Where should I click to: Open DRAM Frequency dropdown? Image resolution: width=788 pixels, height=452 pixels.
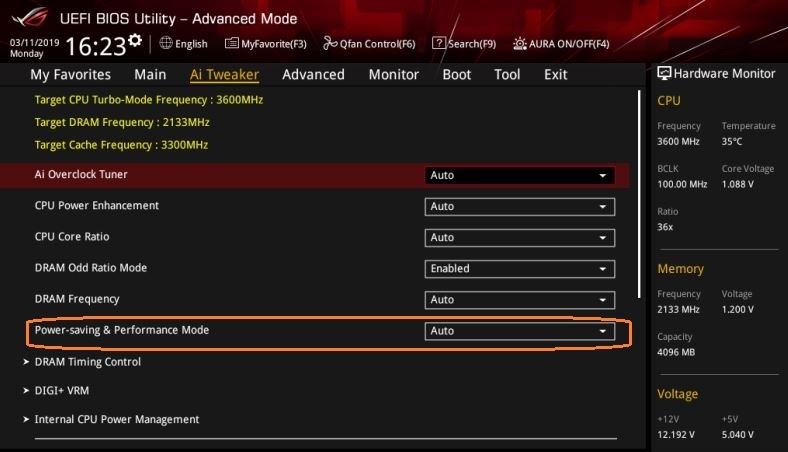pyautogui.click(x=519, y=300)
